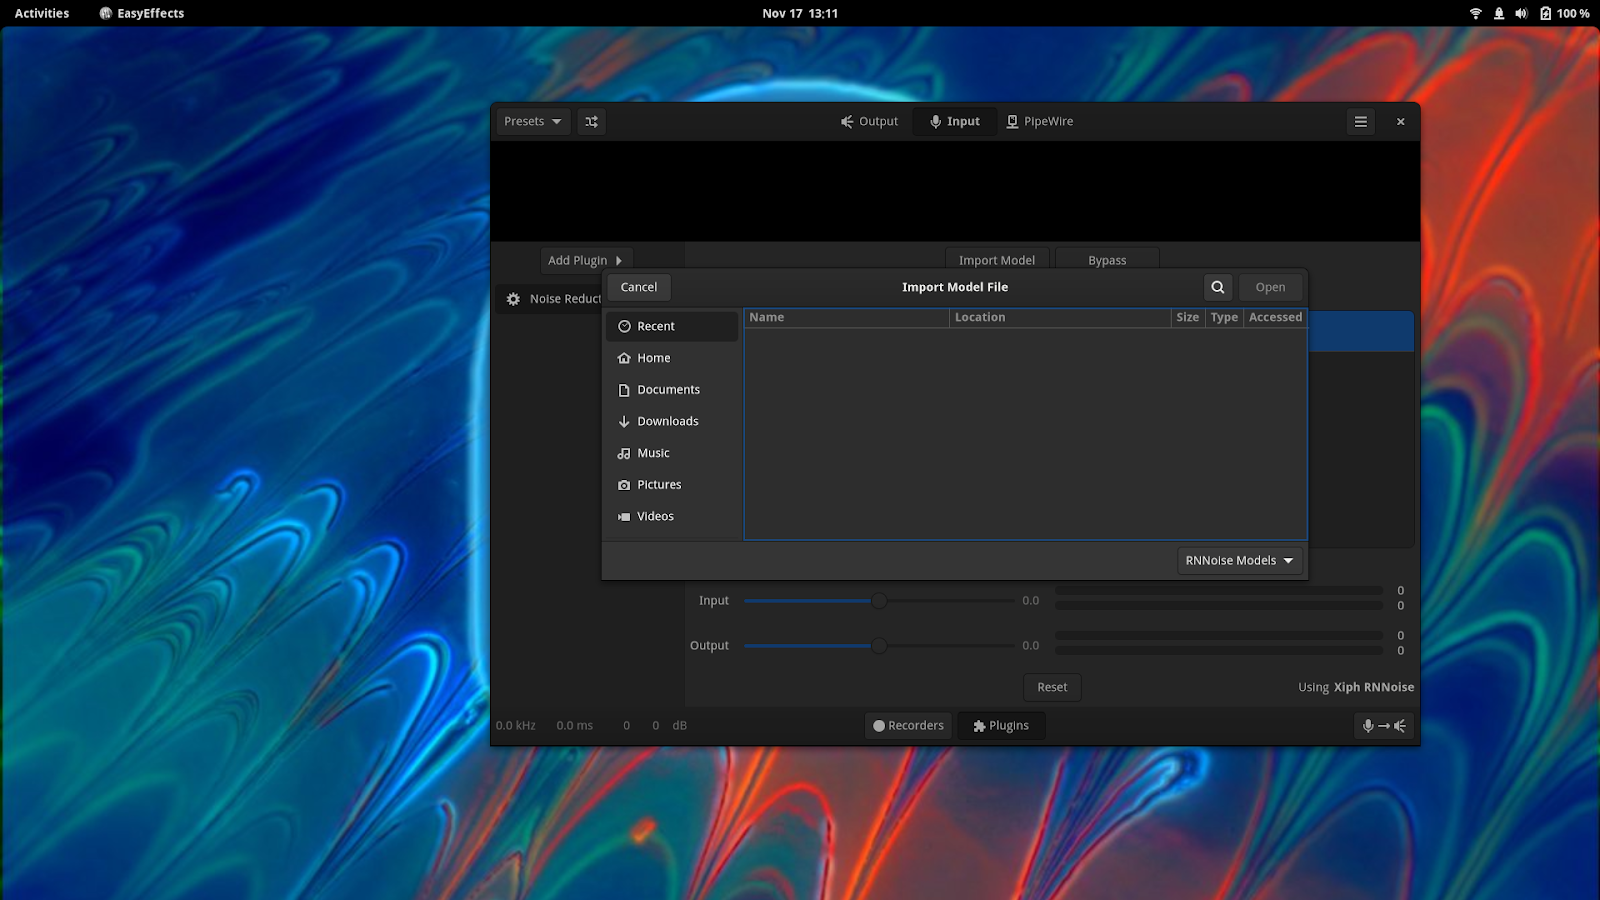
Task: Open the RNNoise Models filter dropdown
Action: pos(1239,561)
